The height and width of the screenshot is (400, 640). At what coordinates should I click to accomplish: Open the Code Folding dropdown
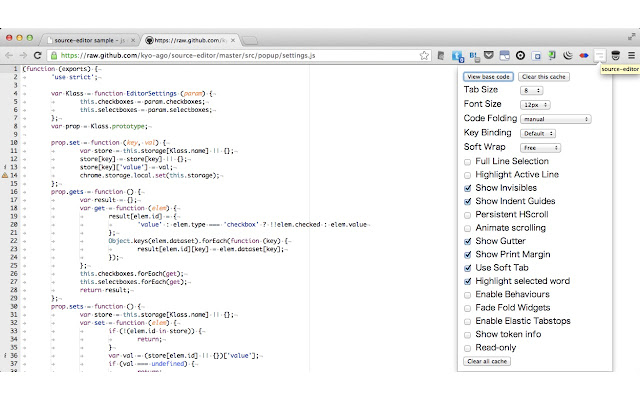(556, 119)
